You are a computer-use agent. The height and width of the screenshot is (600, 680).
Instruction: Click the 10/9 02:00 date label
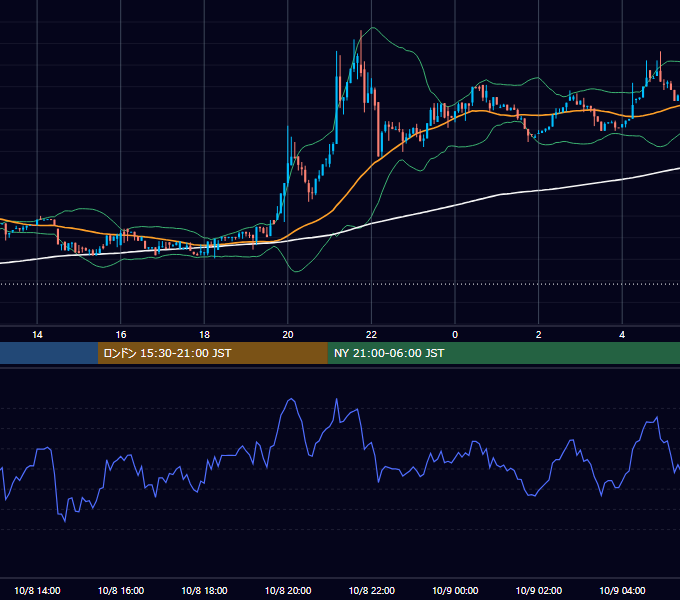[x=539, y=590]
